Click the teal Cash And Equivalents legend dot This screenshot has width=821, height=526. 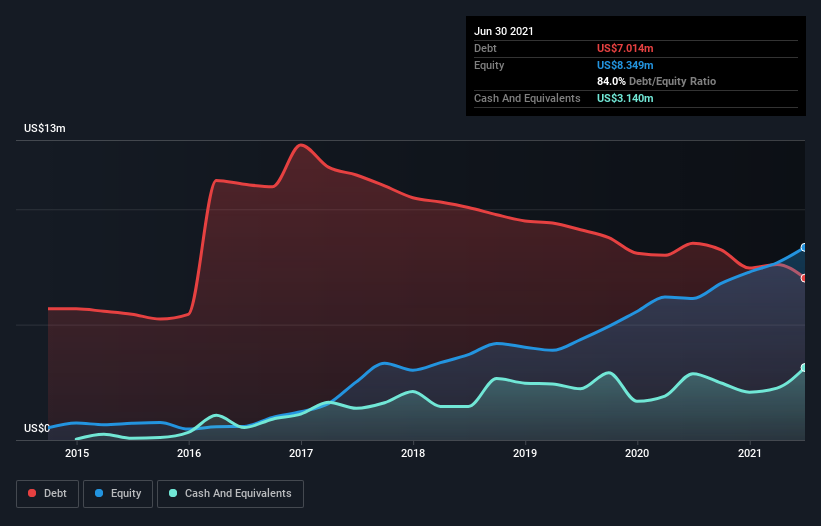click(173, 493)
